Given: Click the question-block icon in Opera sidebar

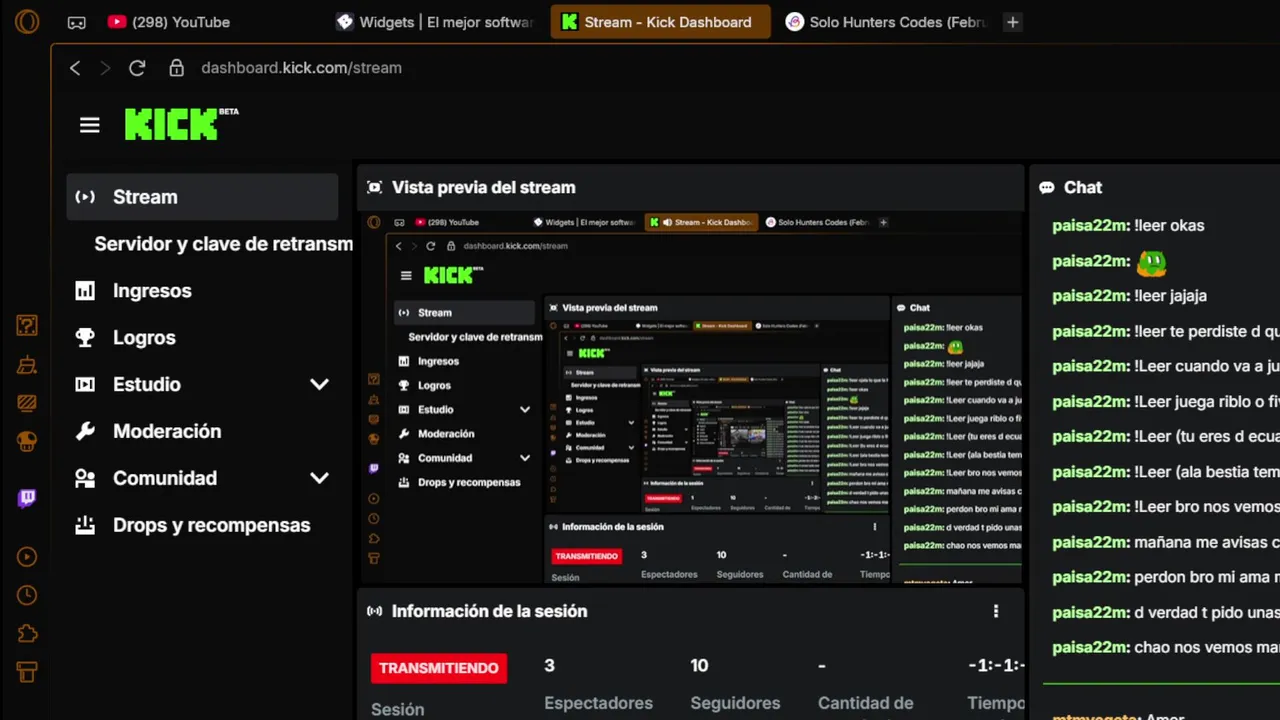Looking at the screenshot, I should [27, 325].
